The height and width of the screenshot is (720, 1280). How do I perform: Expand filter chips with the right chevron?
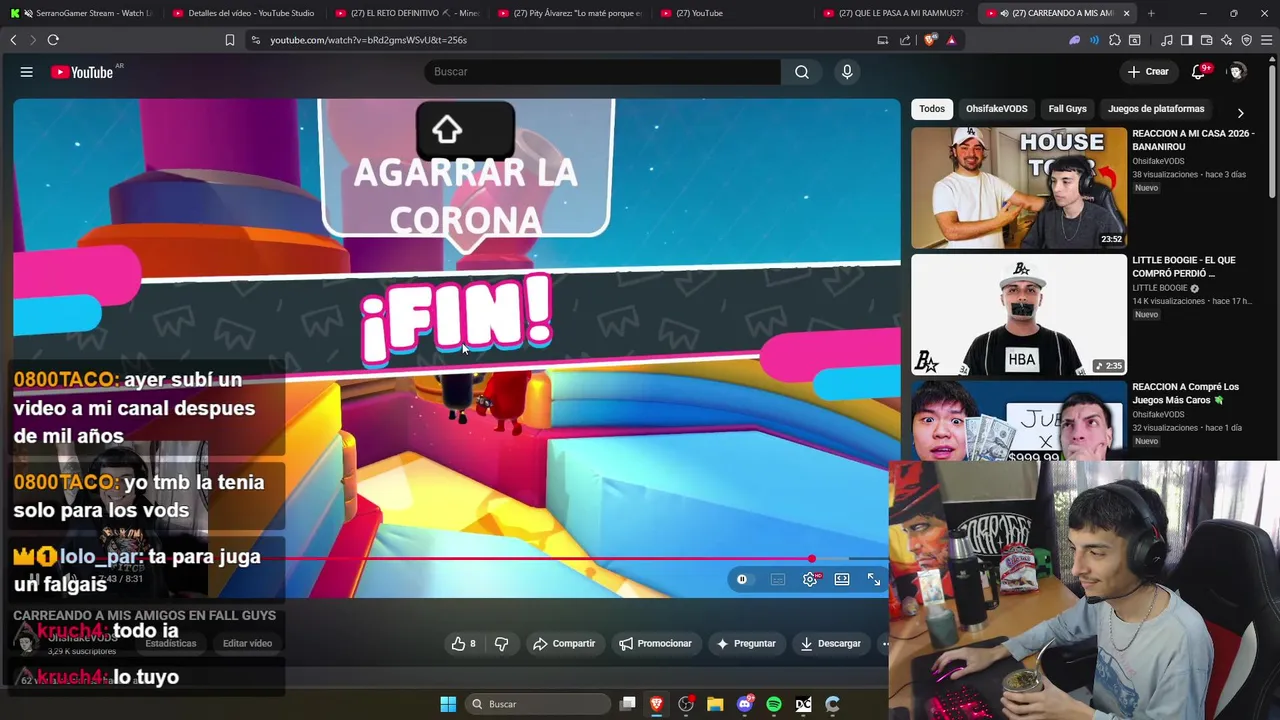[x=1241, y=113]
